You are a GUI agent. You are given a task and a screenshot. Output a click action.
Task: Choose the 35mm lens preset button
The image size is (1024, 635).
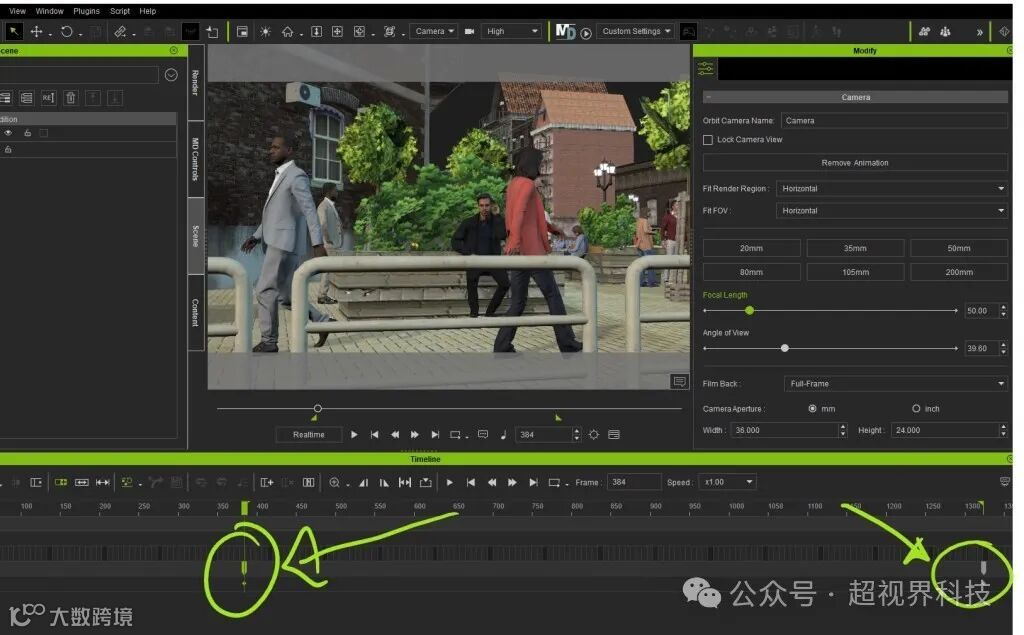(855, 248)
